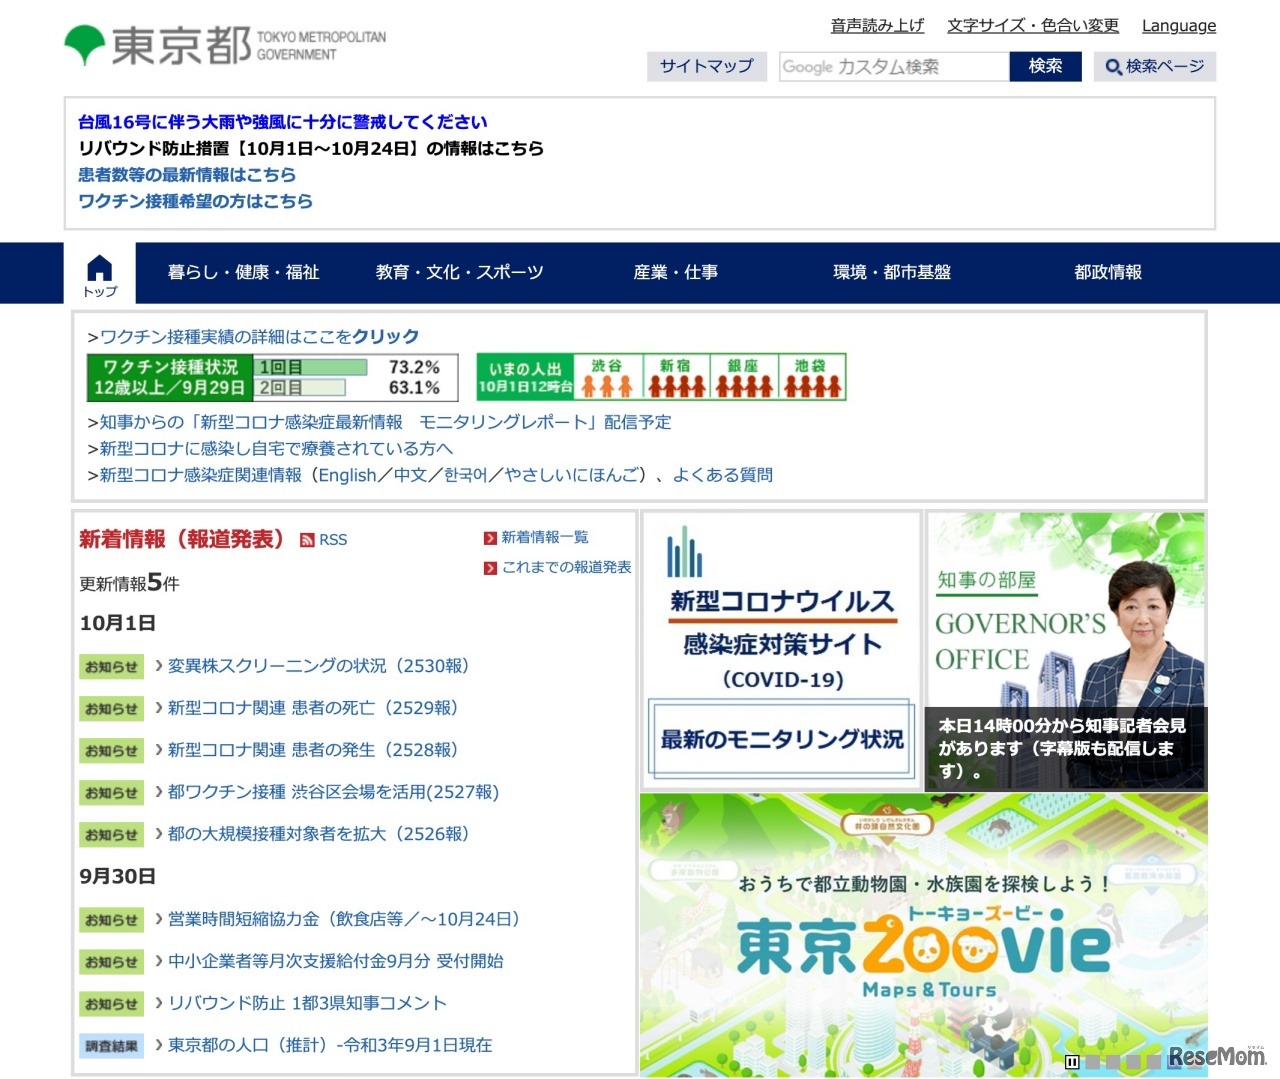Viewport: 1280px width, 1079px height.
Task: Click the 10月1日 date heading
Action: click(118, 623)
